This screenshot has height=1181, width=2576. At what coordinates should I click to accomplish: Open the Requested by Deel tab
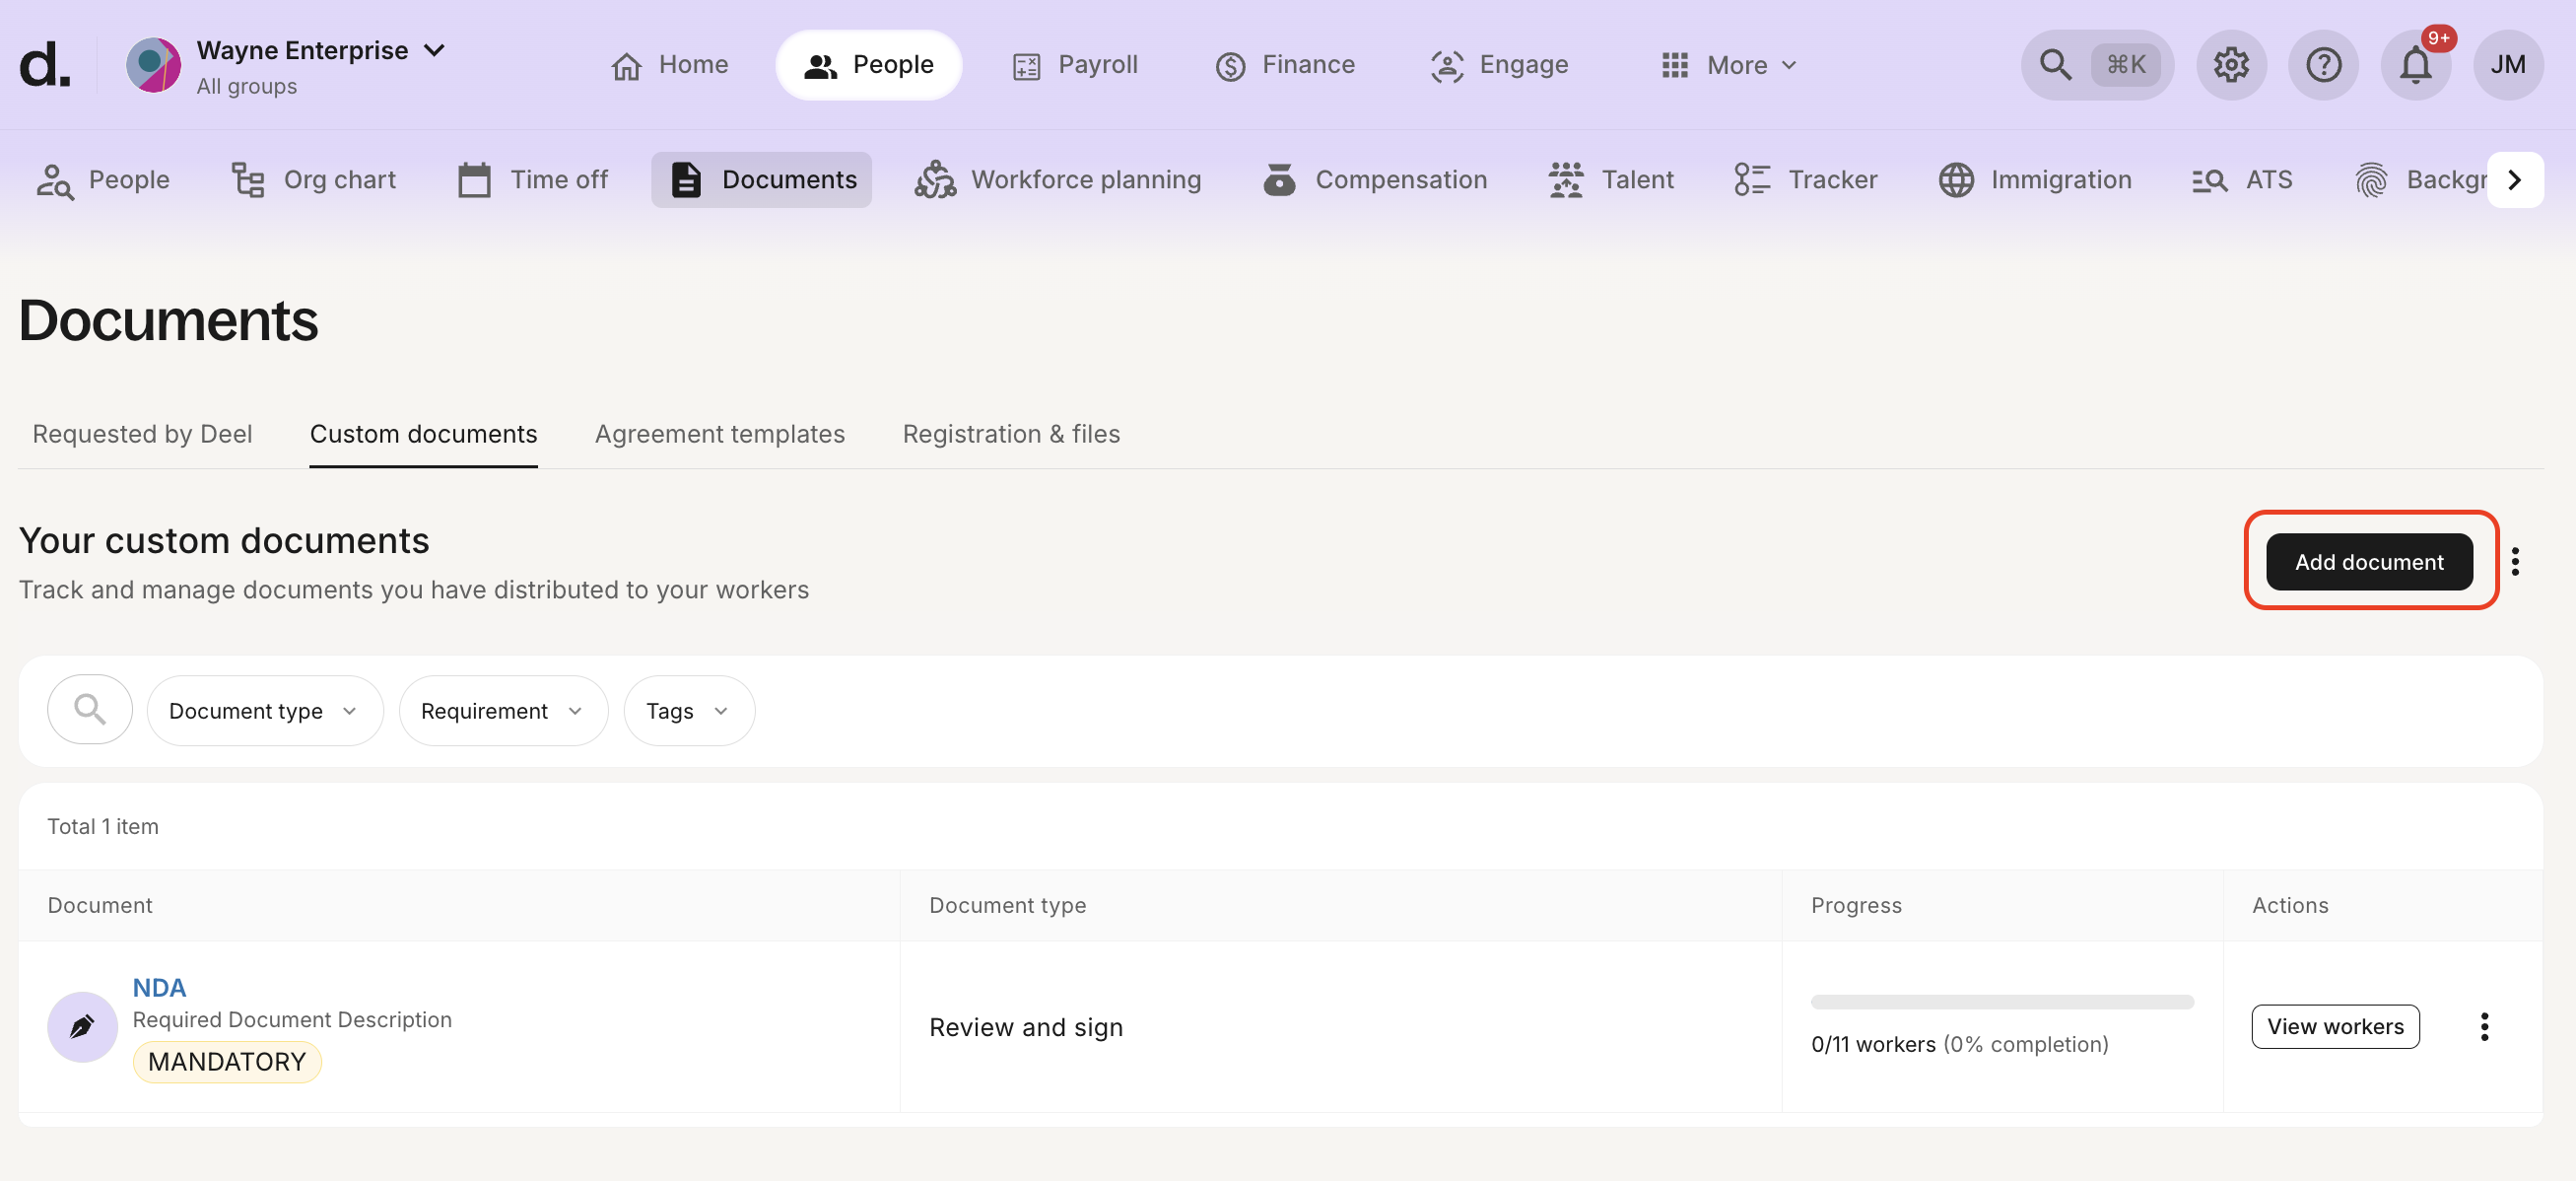[x=141, y=434]
